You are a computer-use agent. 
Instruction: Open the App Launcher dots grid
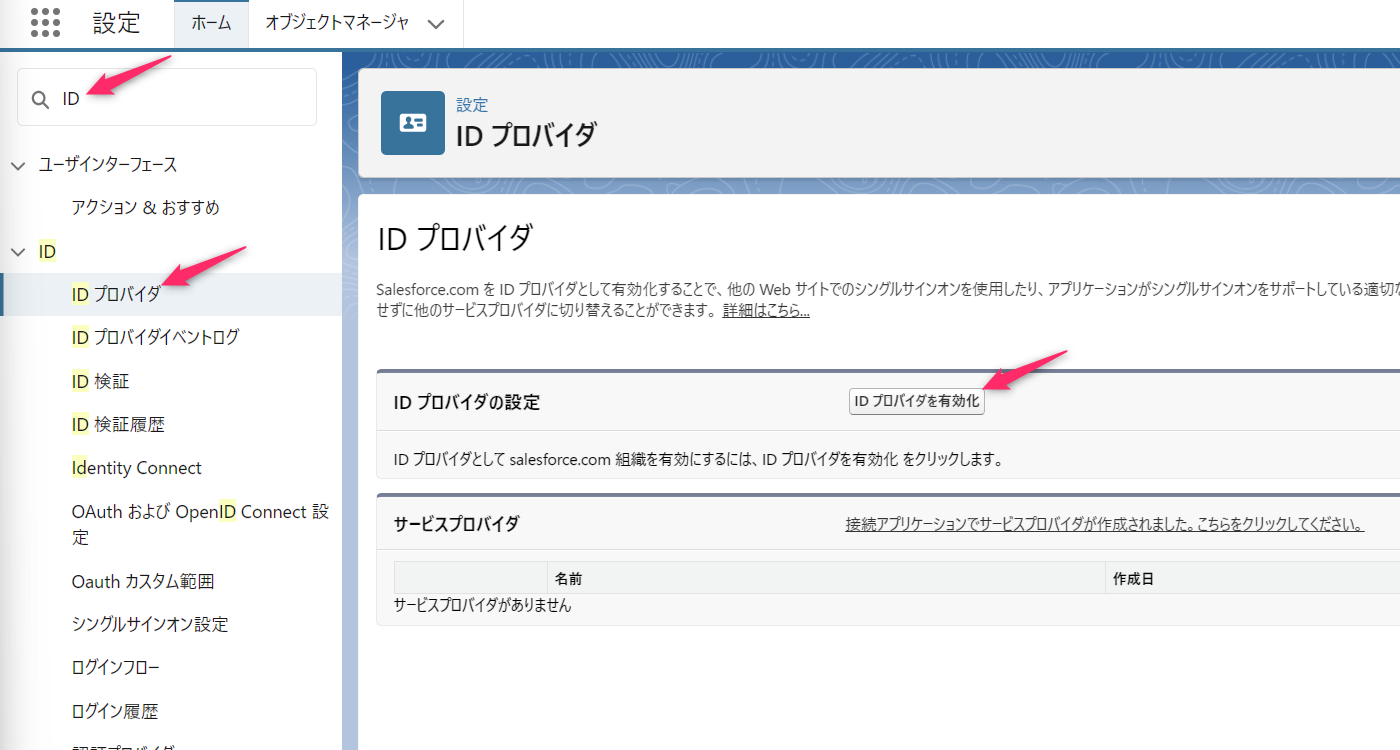point(45,22)
